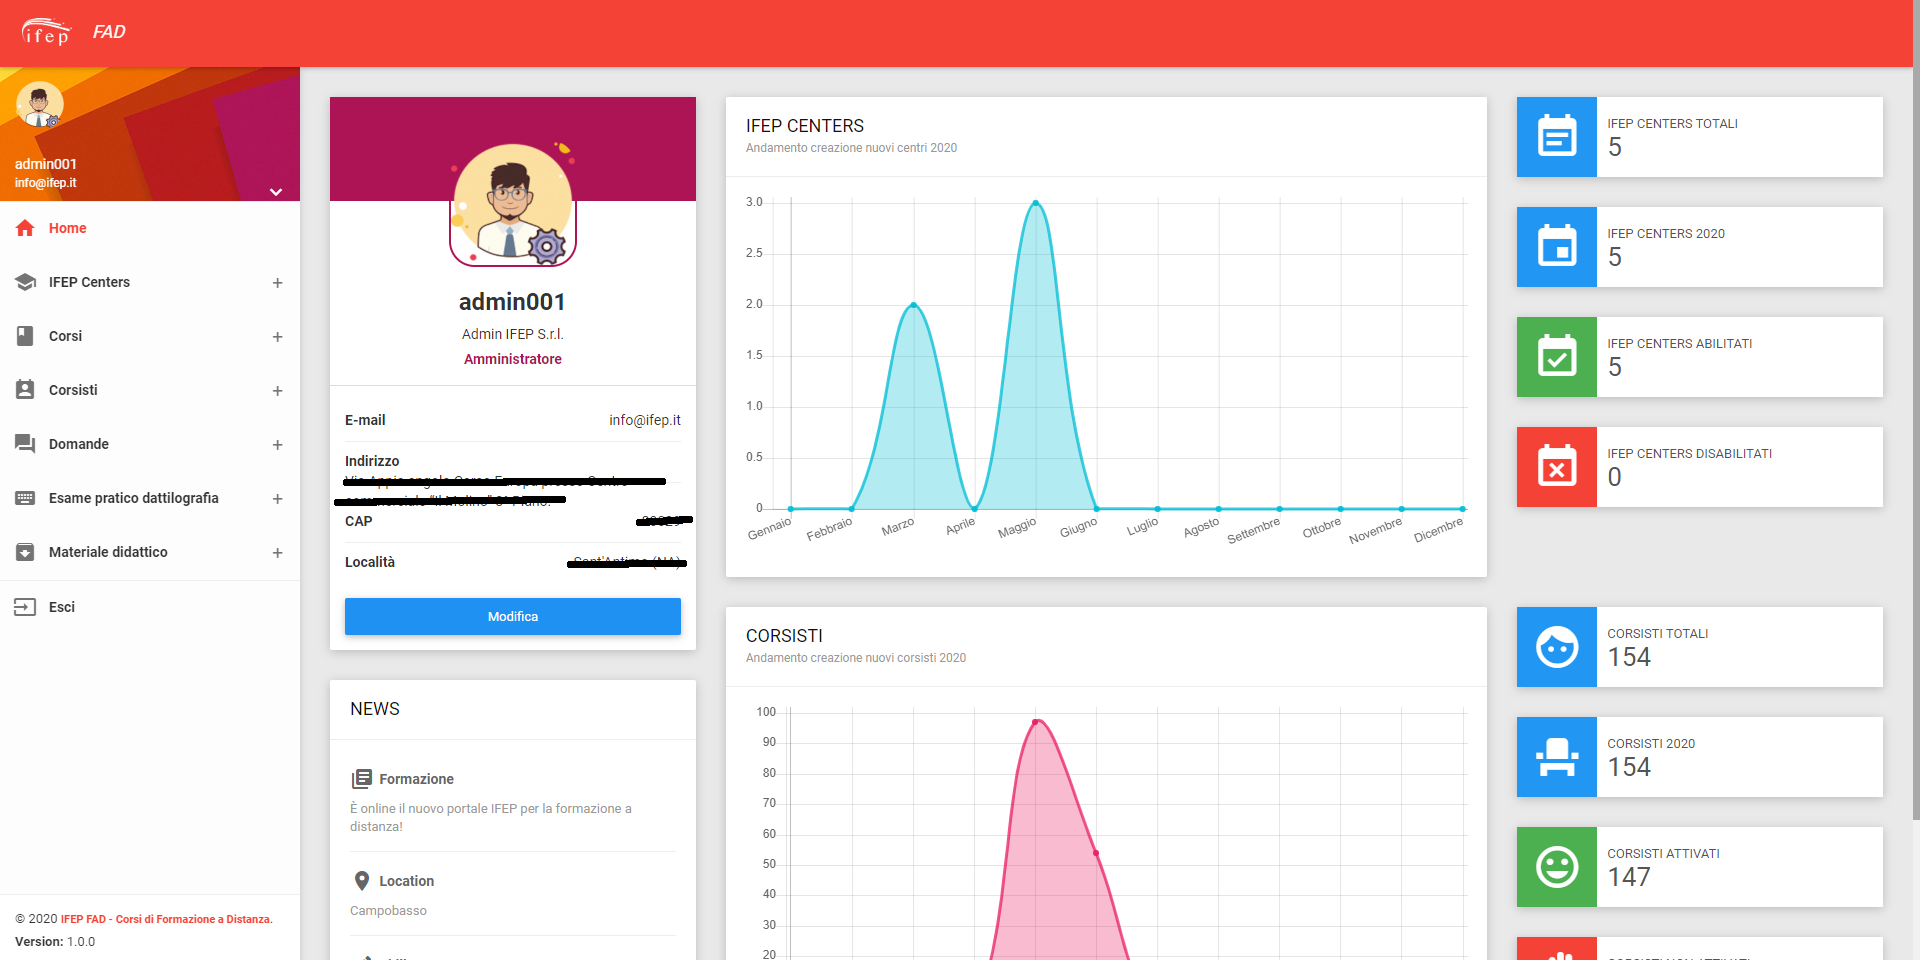This screenshot has width=1920, height=960.
Task: Click the red IFEP Centers Disabilitati icon
Action: (x=1556, y=467)
